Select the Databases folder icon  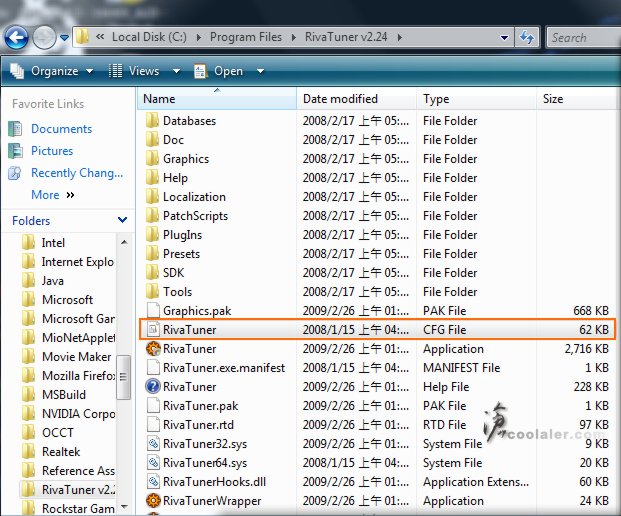click(x=152, y=120)
